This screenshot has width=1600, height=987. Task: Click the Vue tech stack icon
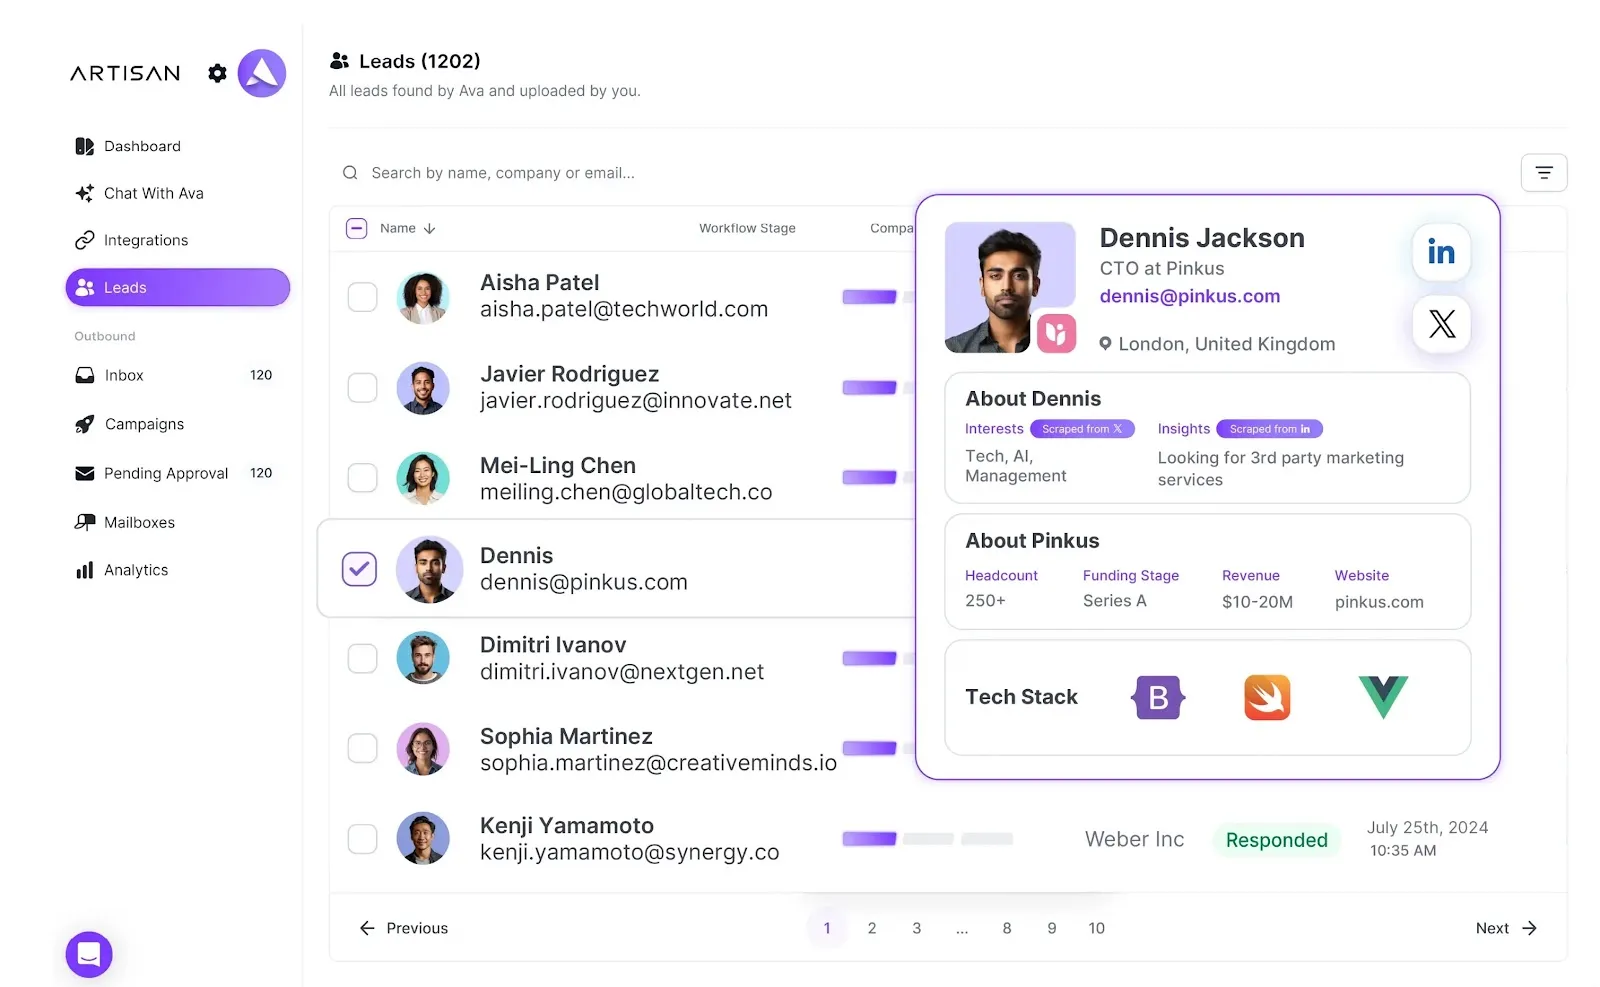[1383, 697]
